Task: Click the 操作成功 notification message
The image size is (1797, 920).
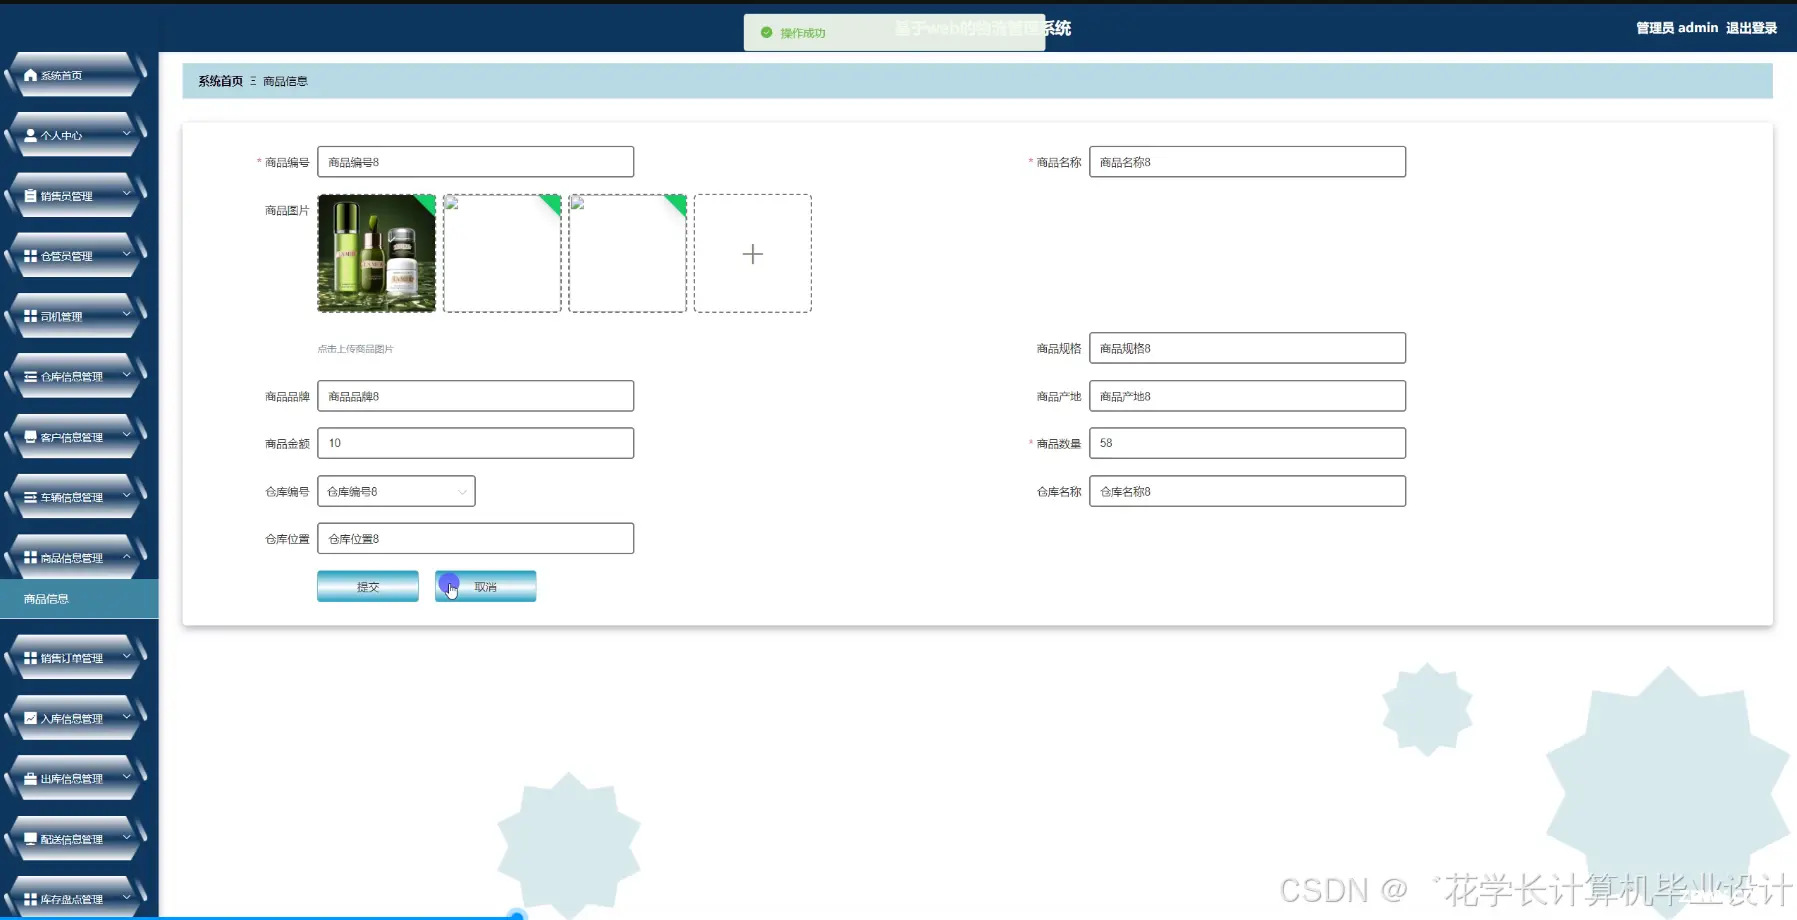Action: (803, 33)
